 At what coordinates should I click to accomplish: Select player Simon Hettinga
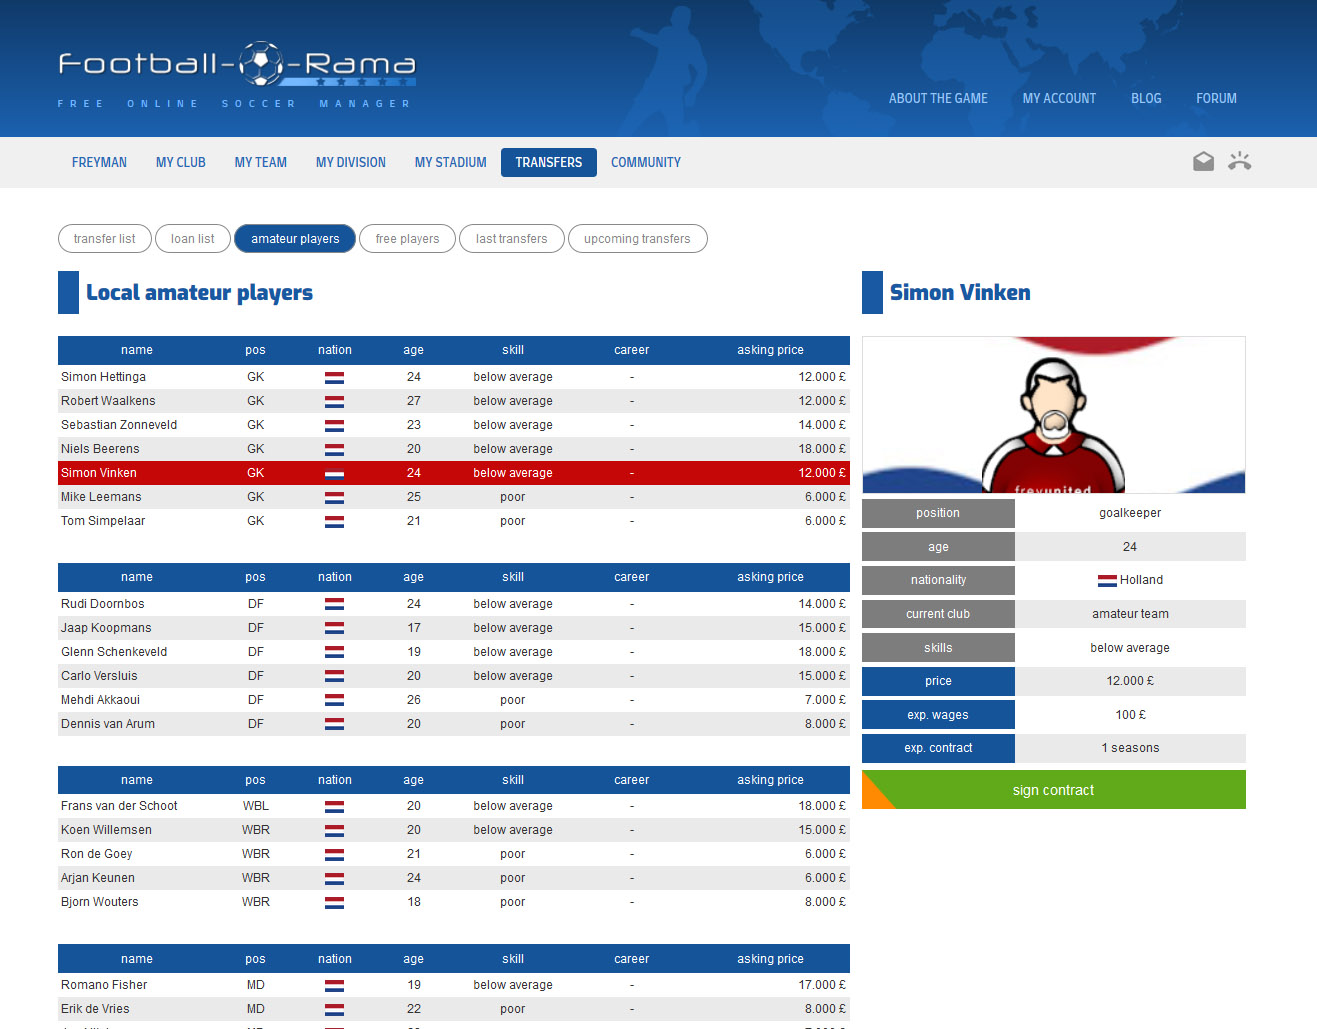104,377
